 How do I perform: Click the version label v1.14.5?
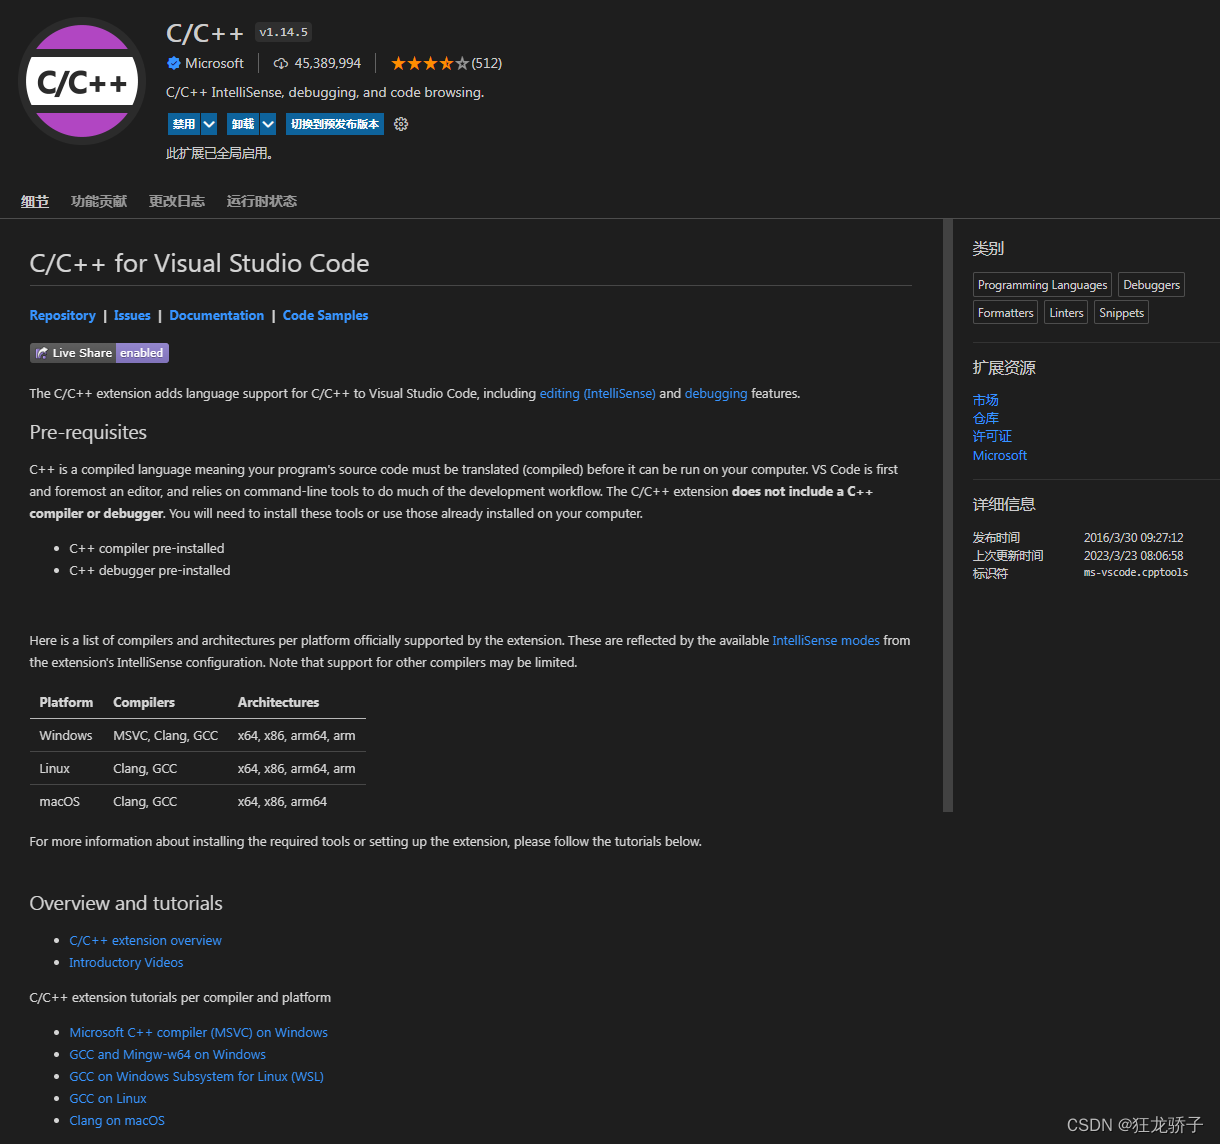(x=283, y=33)
